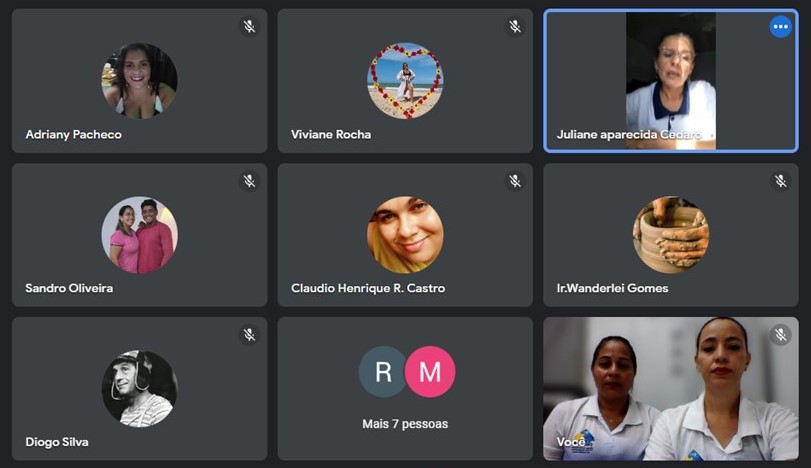Click muted mic icon on Ir.Wanderlei Gomes tile
This screenshot has width=811, height=468.
point(780,181)
